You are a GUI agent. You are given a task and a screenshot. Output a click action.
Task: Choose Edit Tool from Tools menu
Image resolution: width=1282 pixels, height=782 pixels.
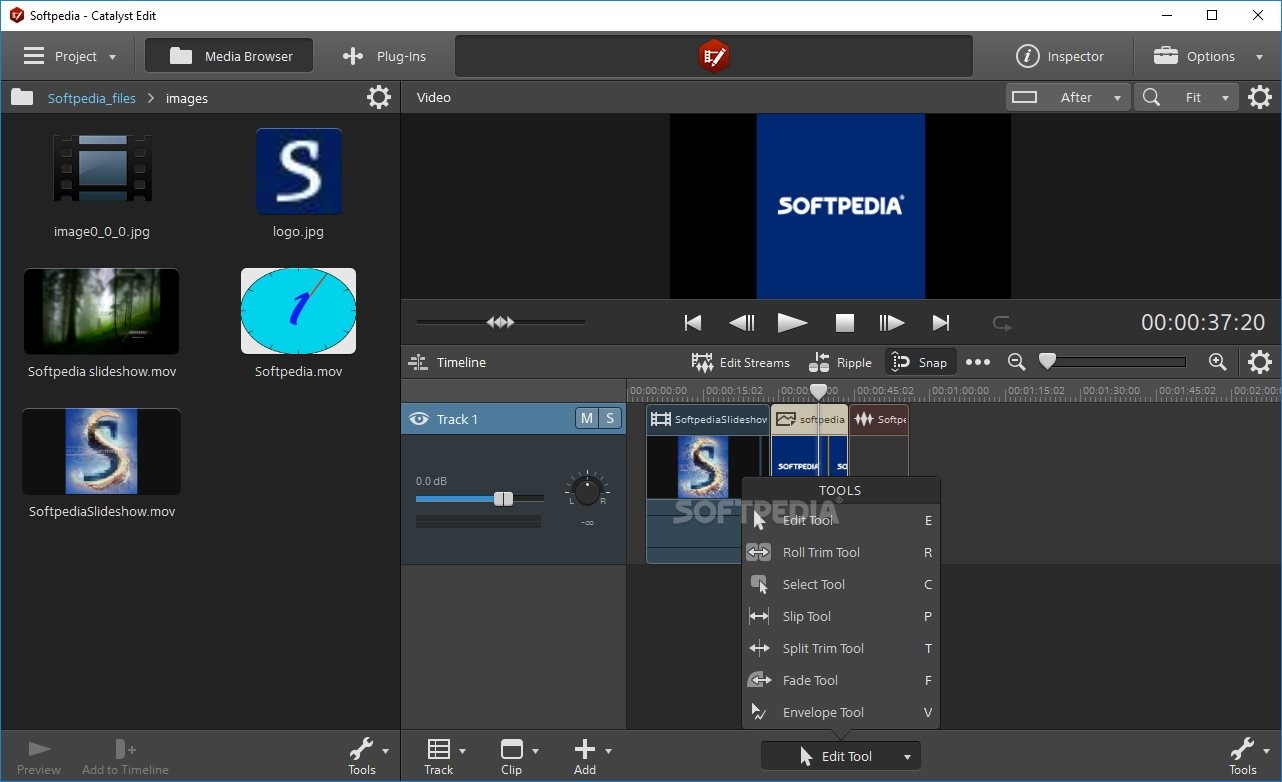[841, 520]
